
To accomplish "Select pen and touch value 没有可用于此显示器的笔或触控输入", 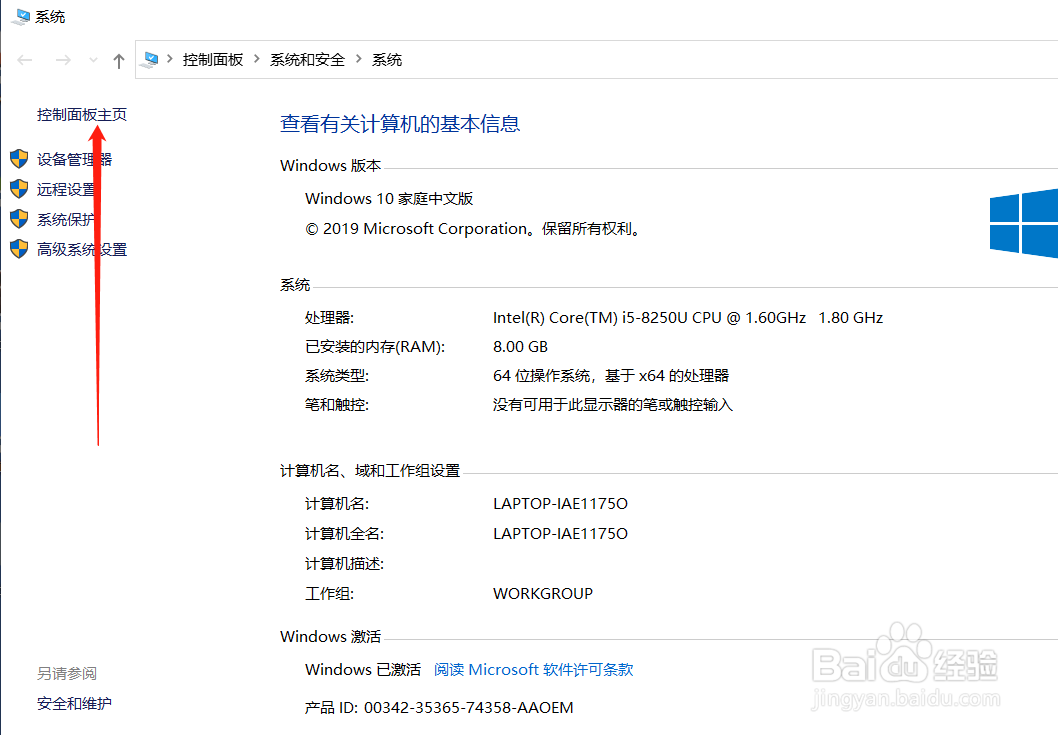I will pyautogui.click(x=613, y=405).
